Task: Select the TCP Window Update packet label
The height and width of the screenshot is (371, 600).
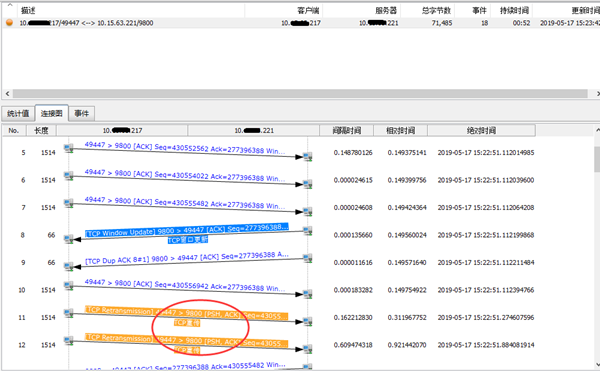Action: tap(187, 230)
